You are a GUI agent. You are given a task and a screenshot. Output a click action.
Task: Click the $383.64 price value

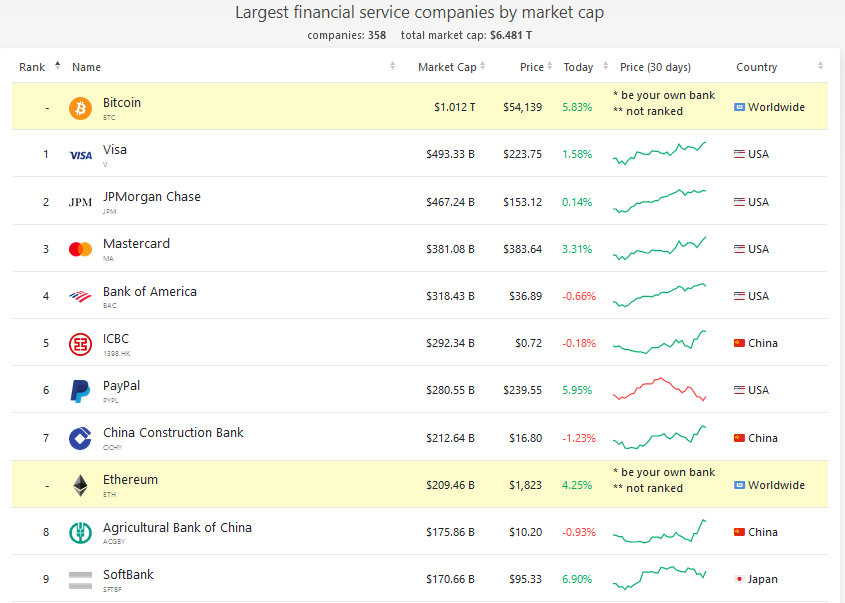click(x=522, y=249)
